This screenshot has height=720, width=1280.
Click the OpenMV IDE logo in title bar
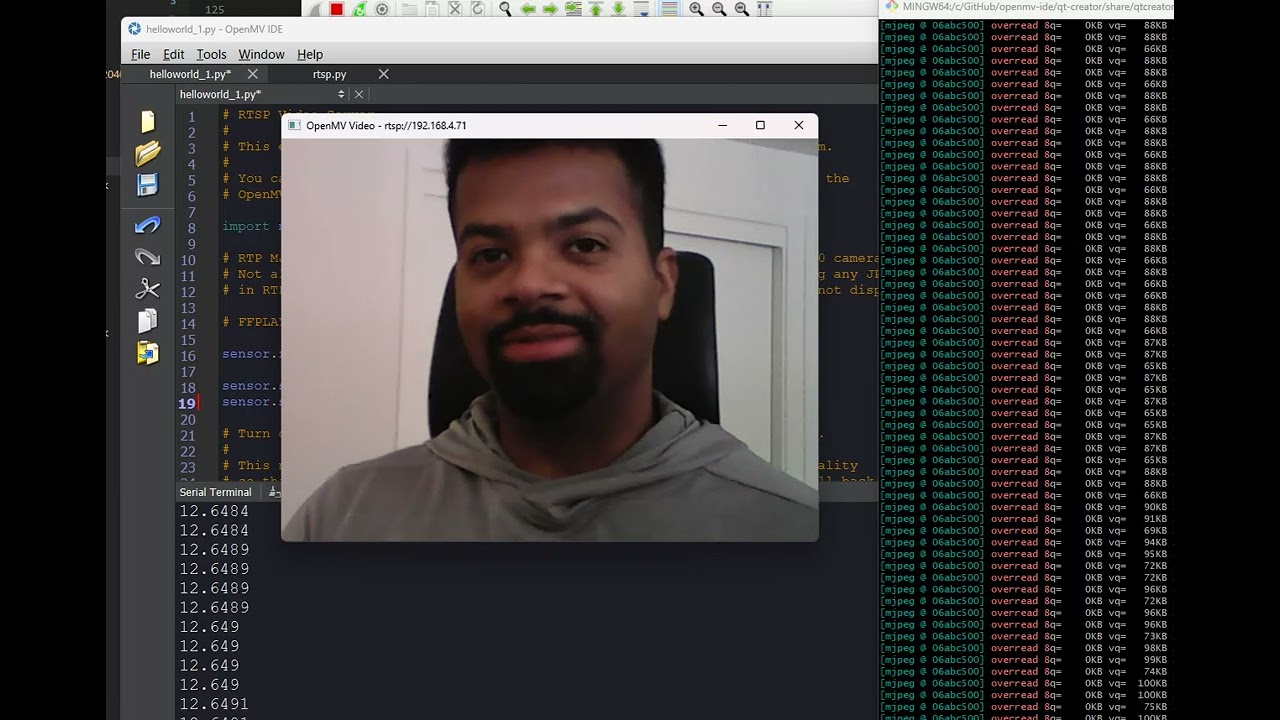tap(135, 29)
